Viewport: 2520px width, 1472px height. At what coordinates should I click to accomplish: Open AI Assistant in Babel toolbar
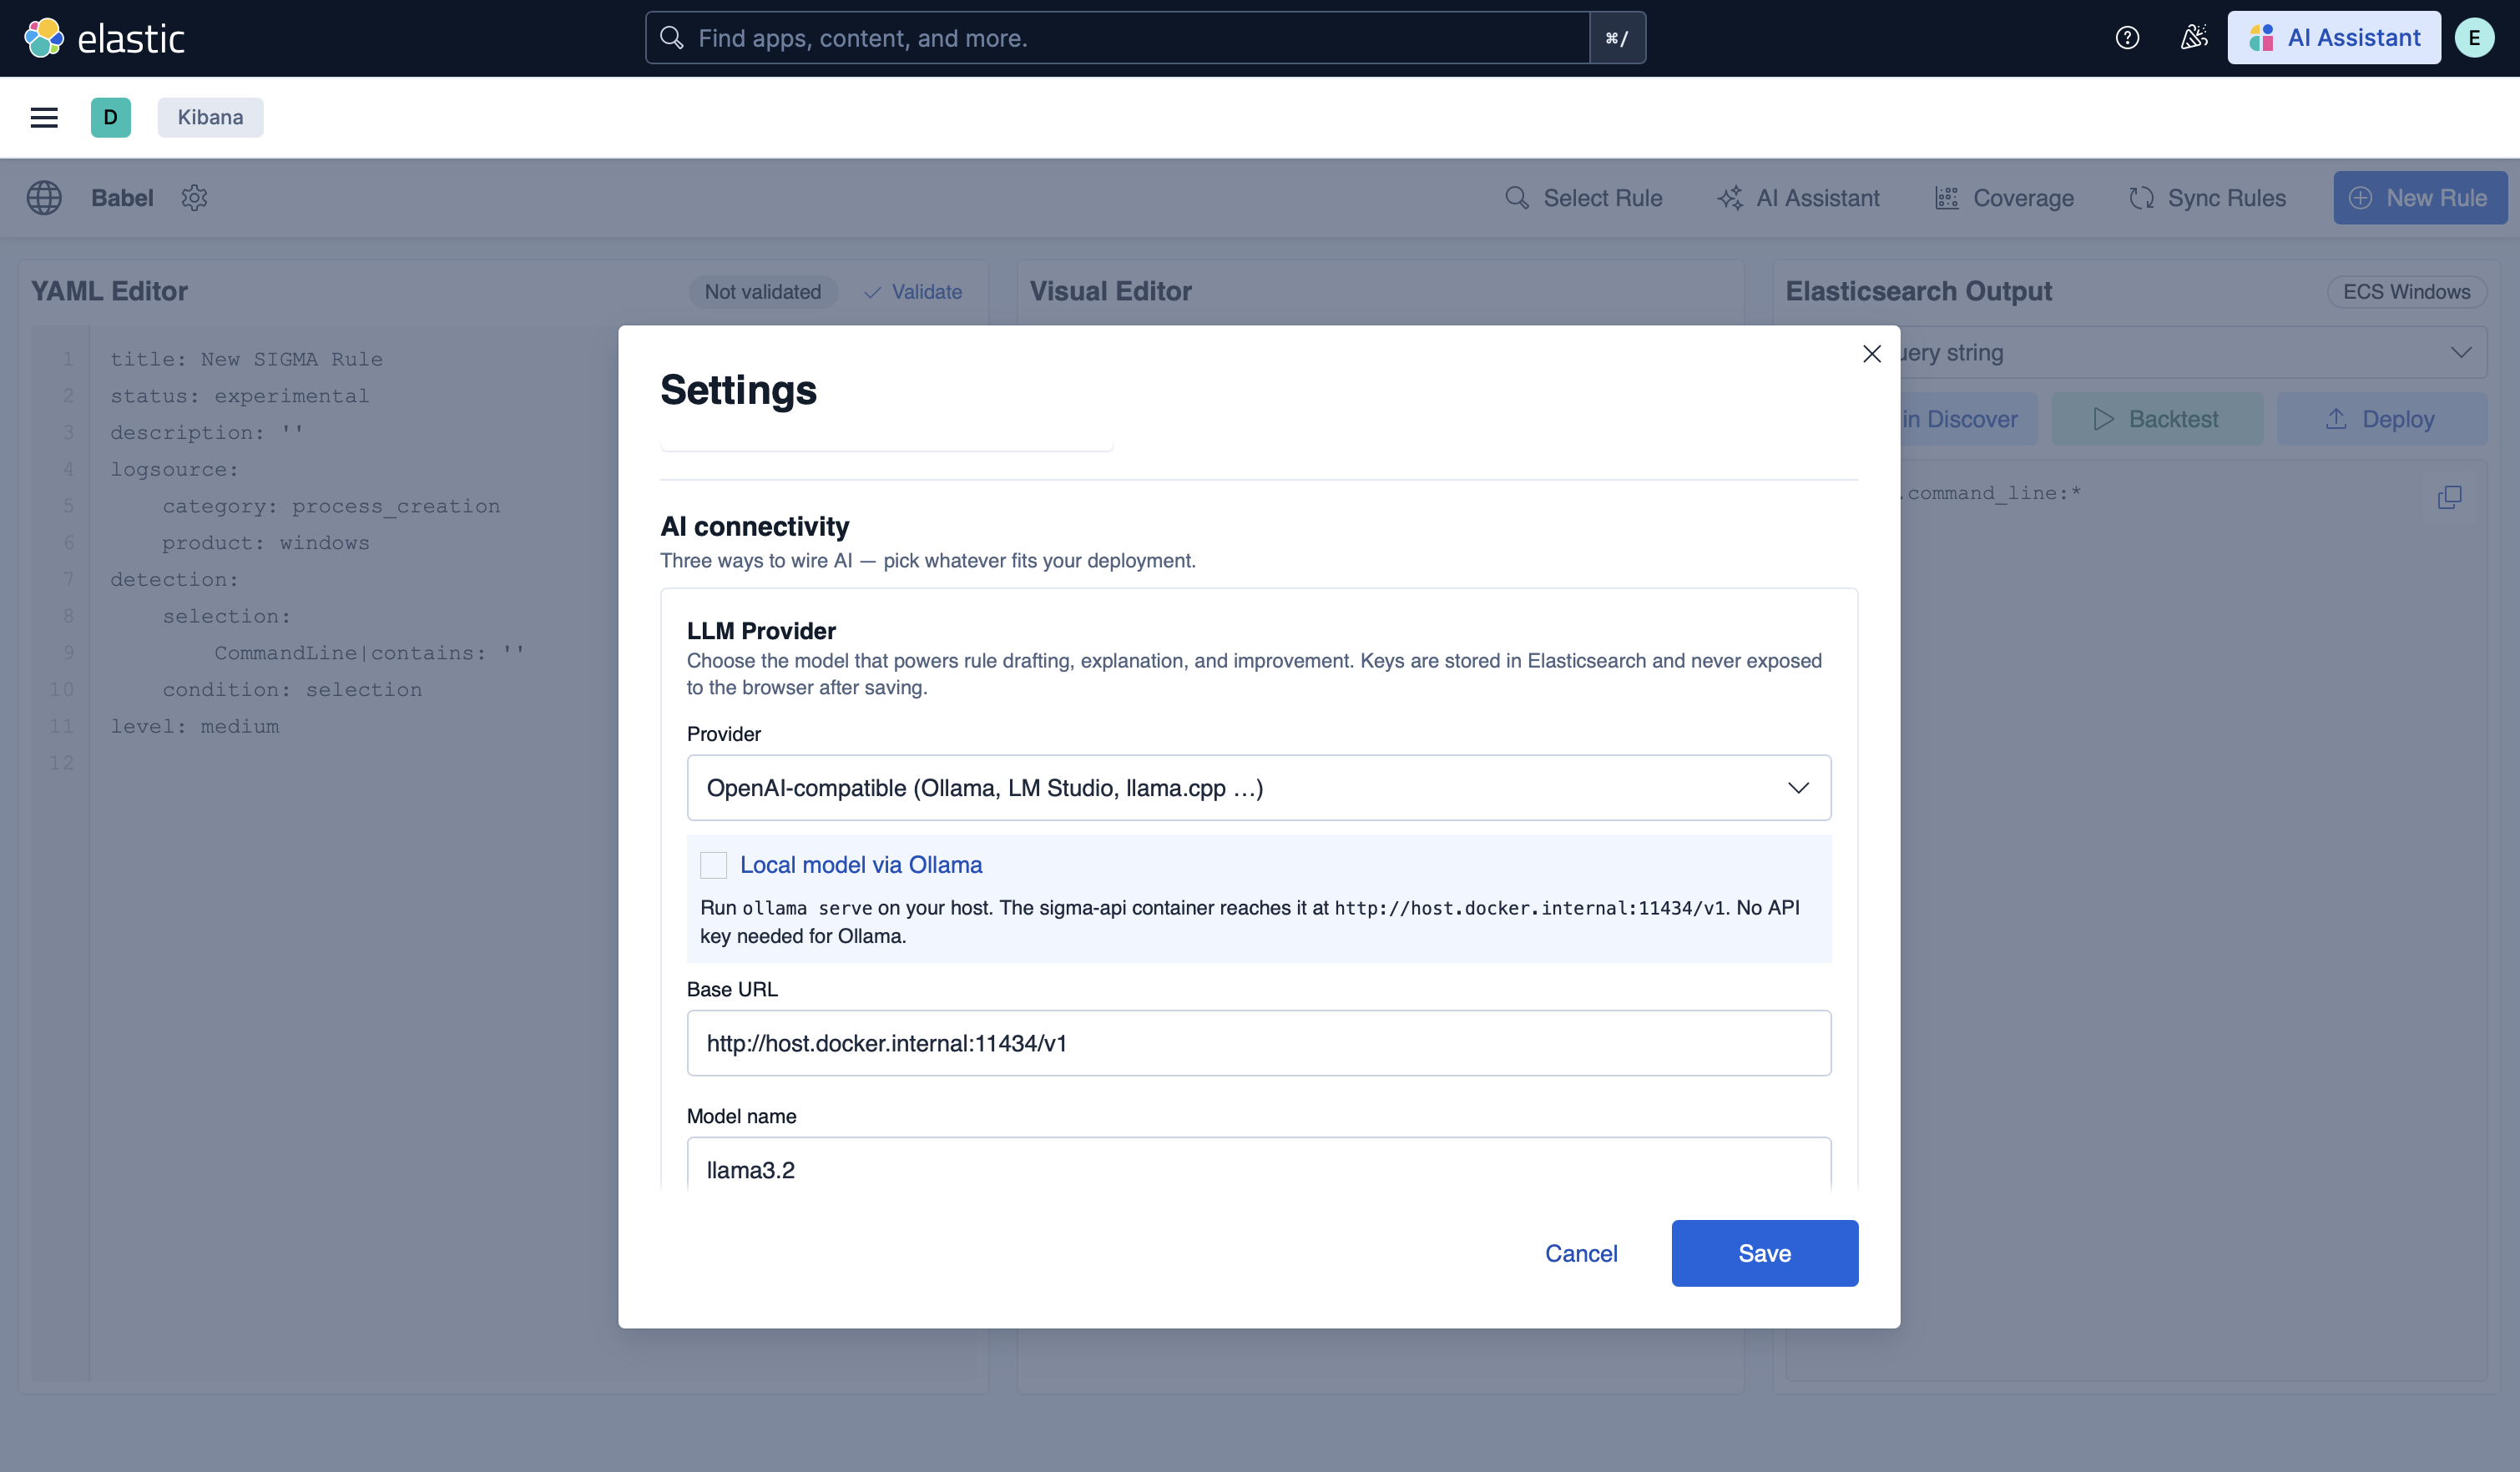pyautogui.click(x=1799, y=198)
